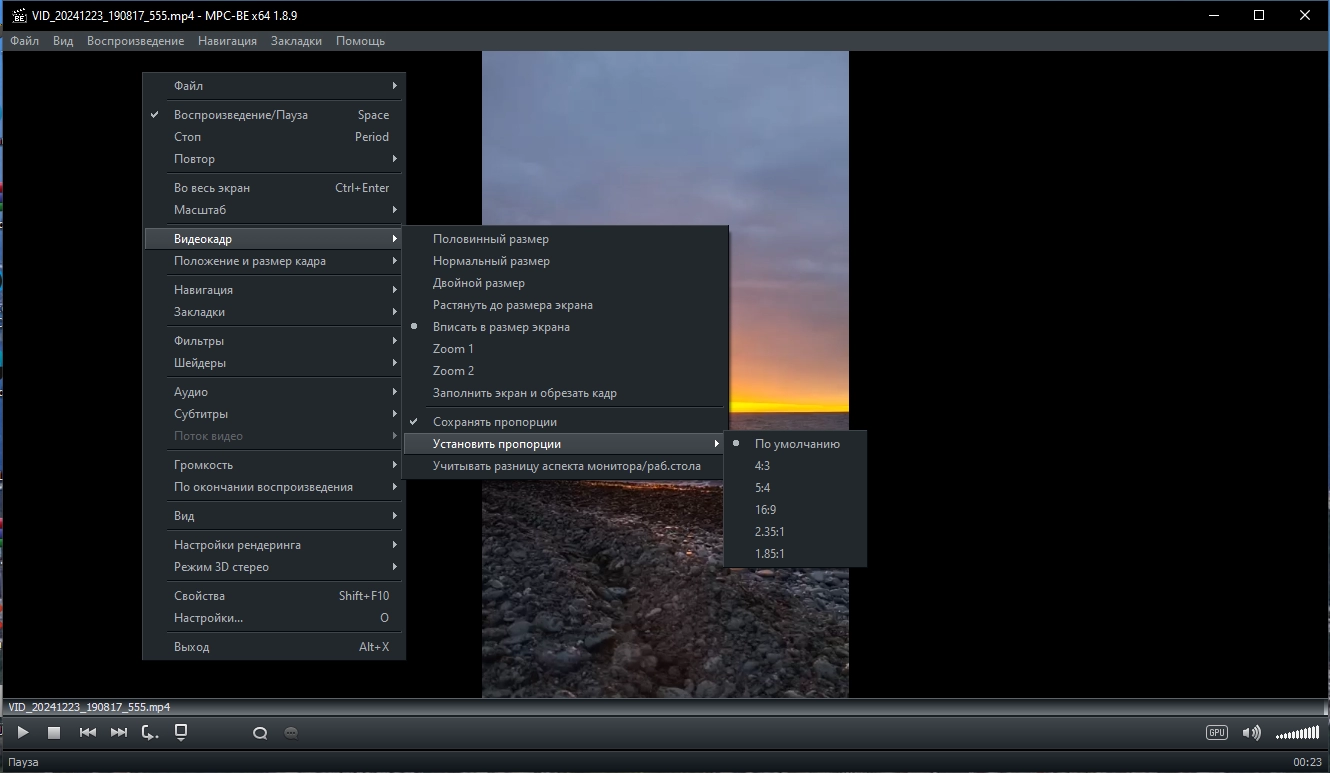Jump to previous file with skip-back icon

click(87, 733)
